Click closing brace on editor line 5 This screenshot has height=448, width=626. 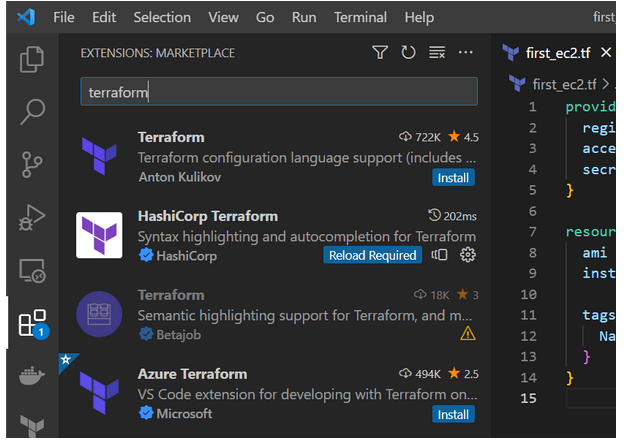coord(570,190)
